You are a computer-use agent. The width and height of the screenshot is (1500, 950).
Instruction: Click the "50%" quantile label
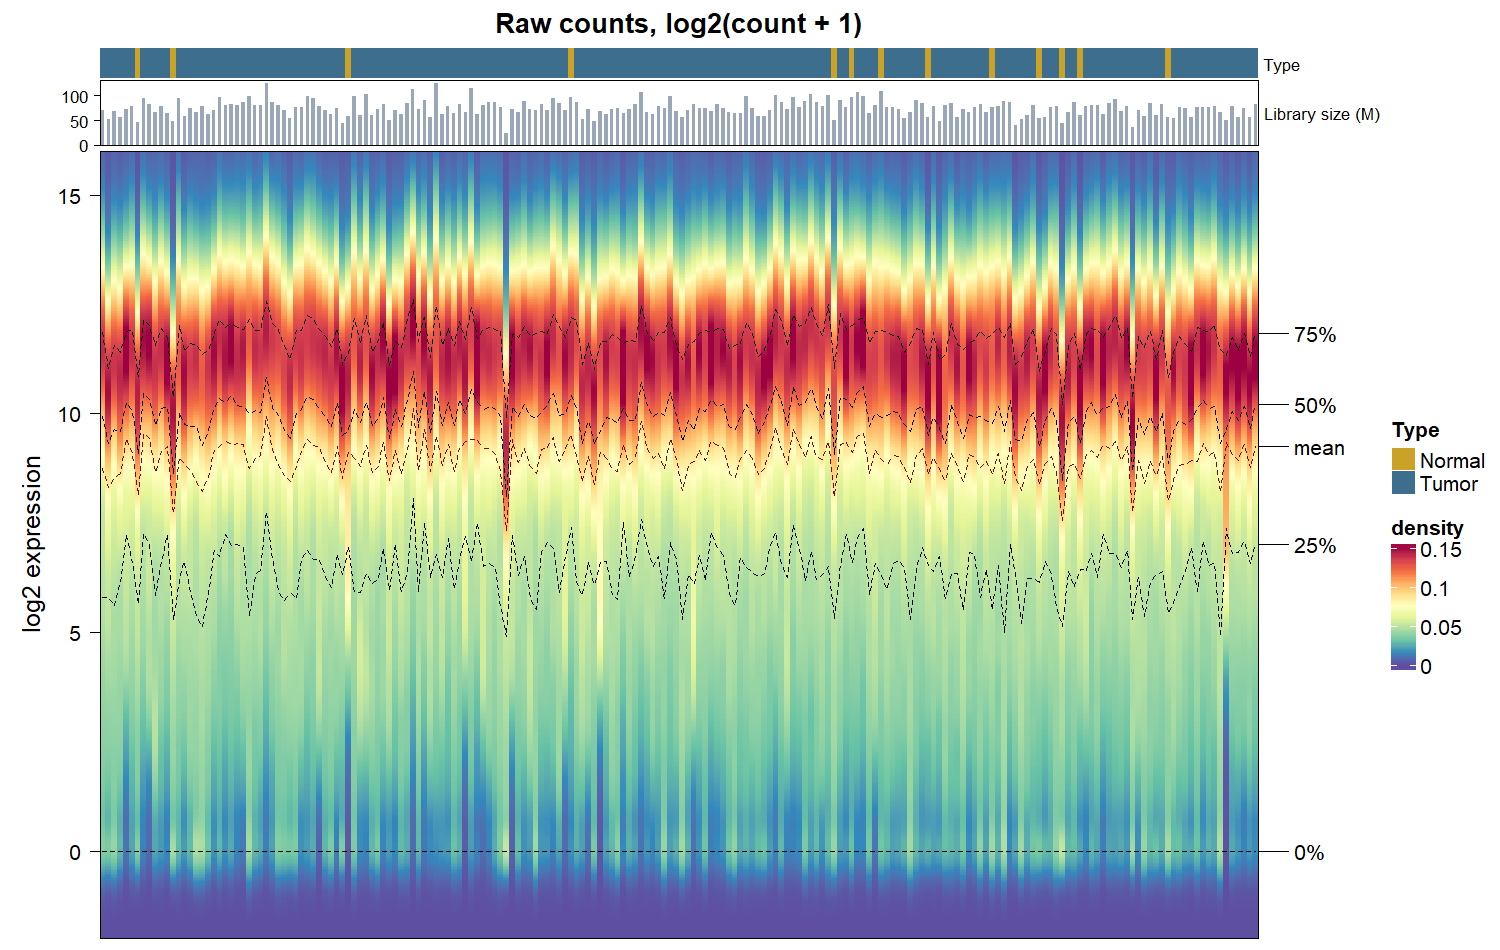(1315, 406)
